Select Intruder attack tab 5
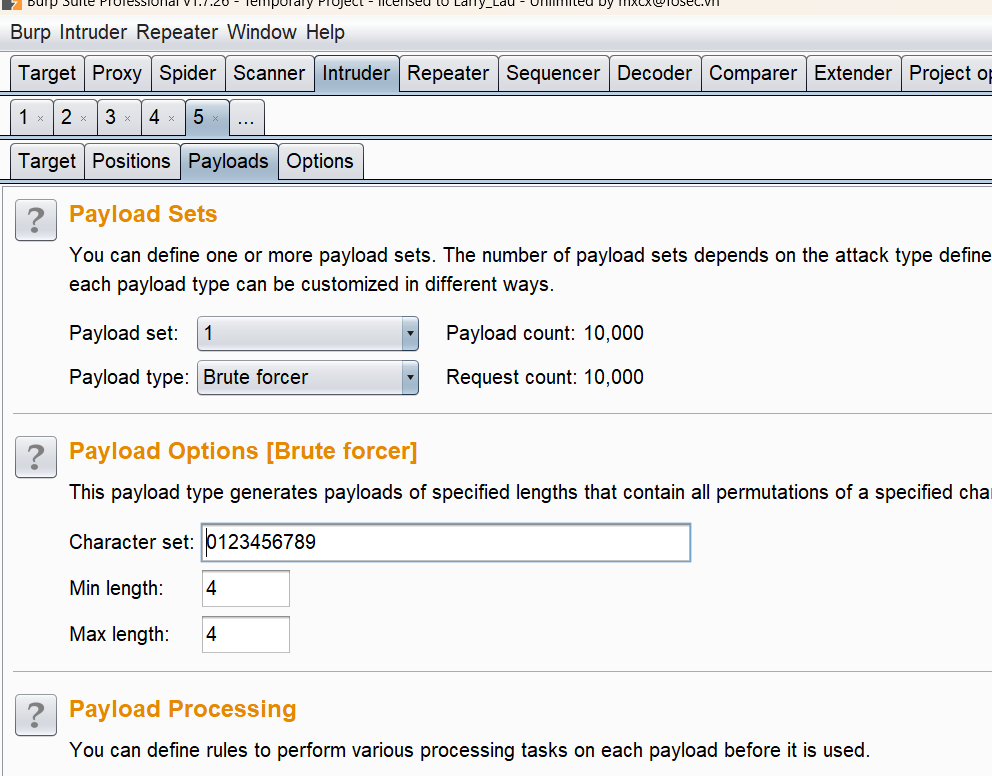 tap(199, 117)
